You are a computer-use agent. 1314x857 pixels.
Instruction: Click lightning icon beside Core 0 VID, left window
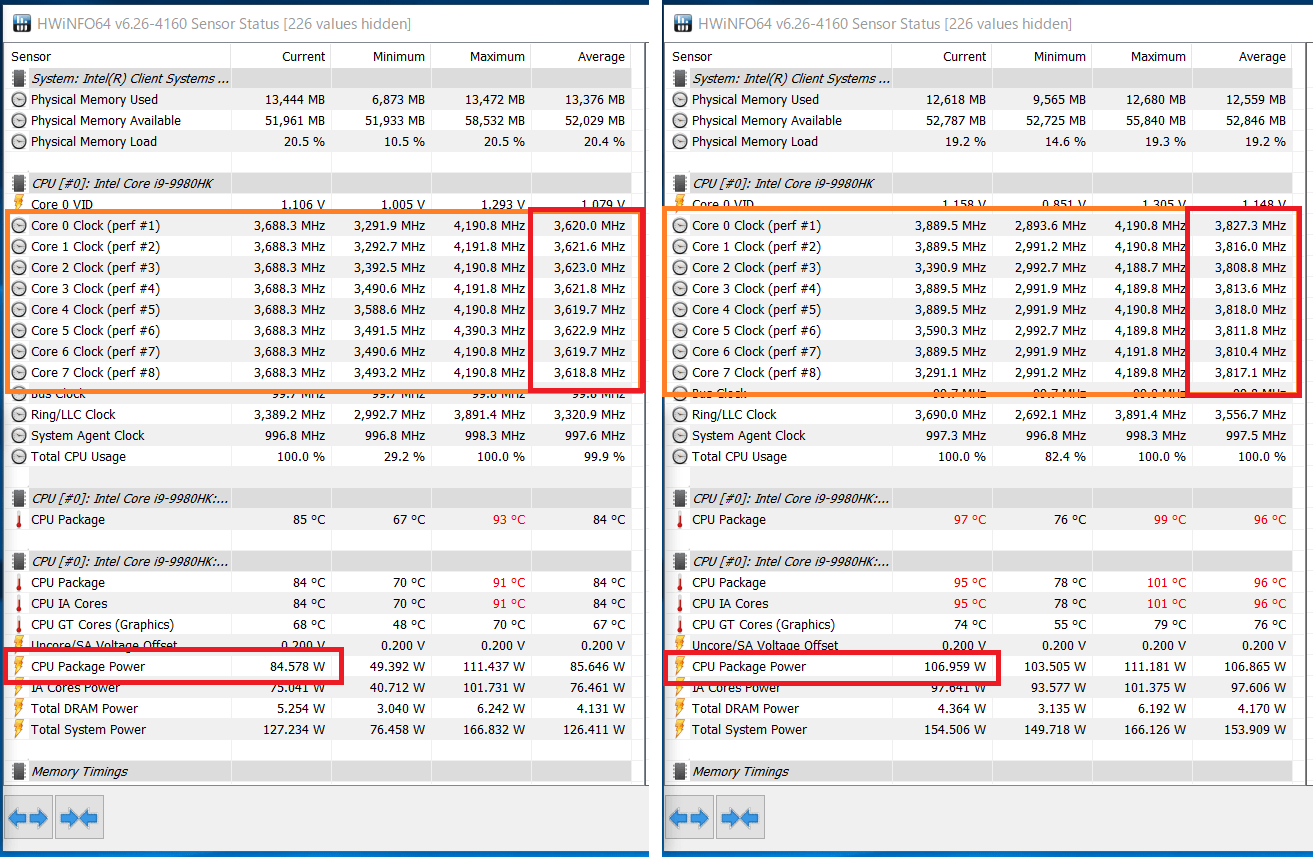(x=19, y=205)
